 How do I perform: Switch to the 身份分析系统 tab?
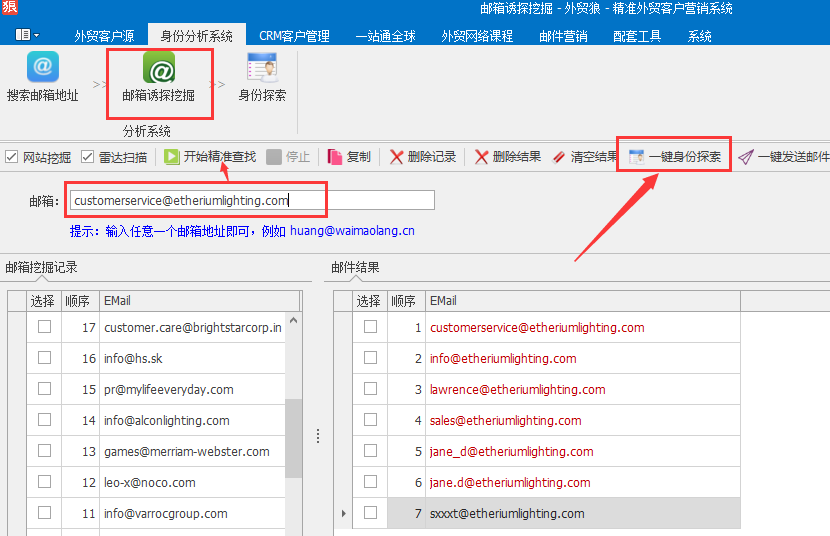196,36
